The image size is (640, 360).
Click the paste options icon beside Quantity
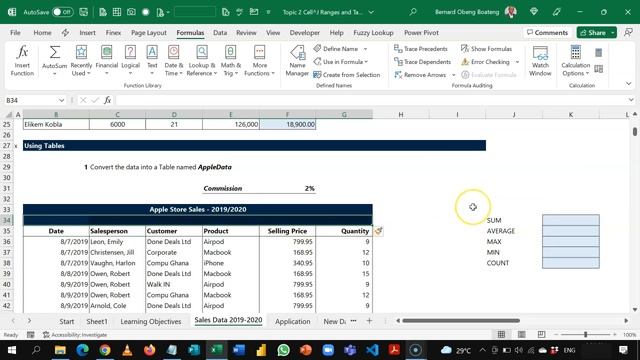coord(378,231)
